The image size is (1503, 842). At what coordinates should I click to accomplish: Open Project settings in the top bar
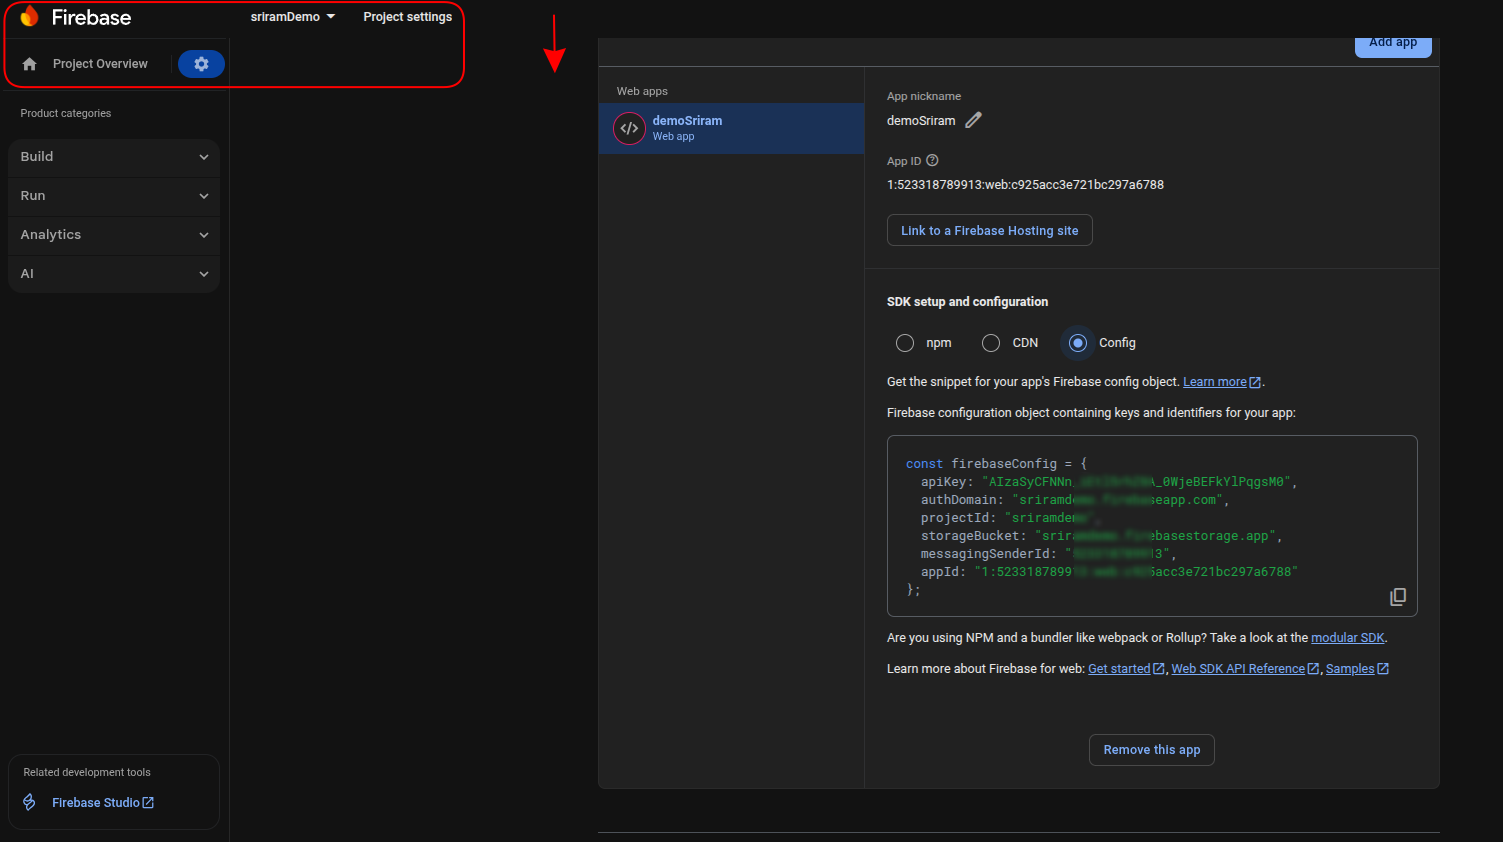407,17
